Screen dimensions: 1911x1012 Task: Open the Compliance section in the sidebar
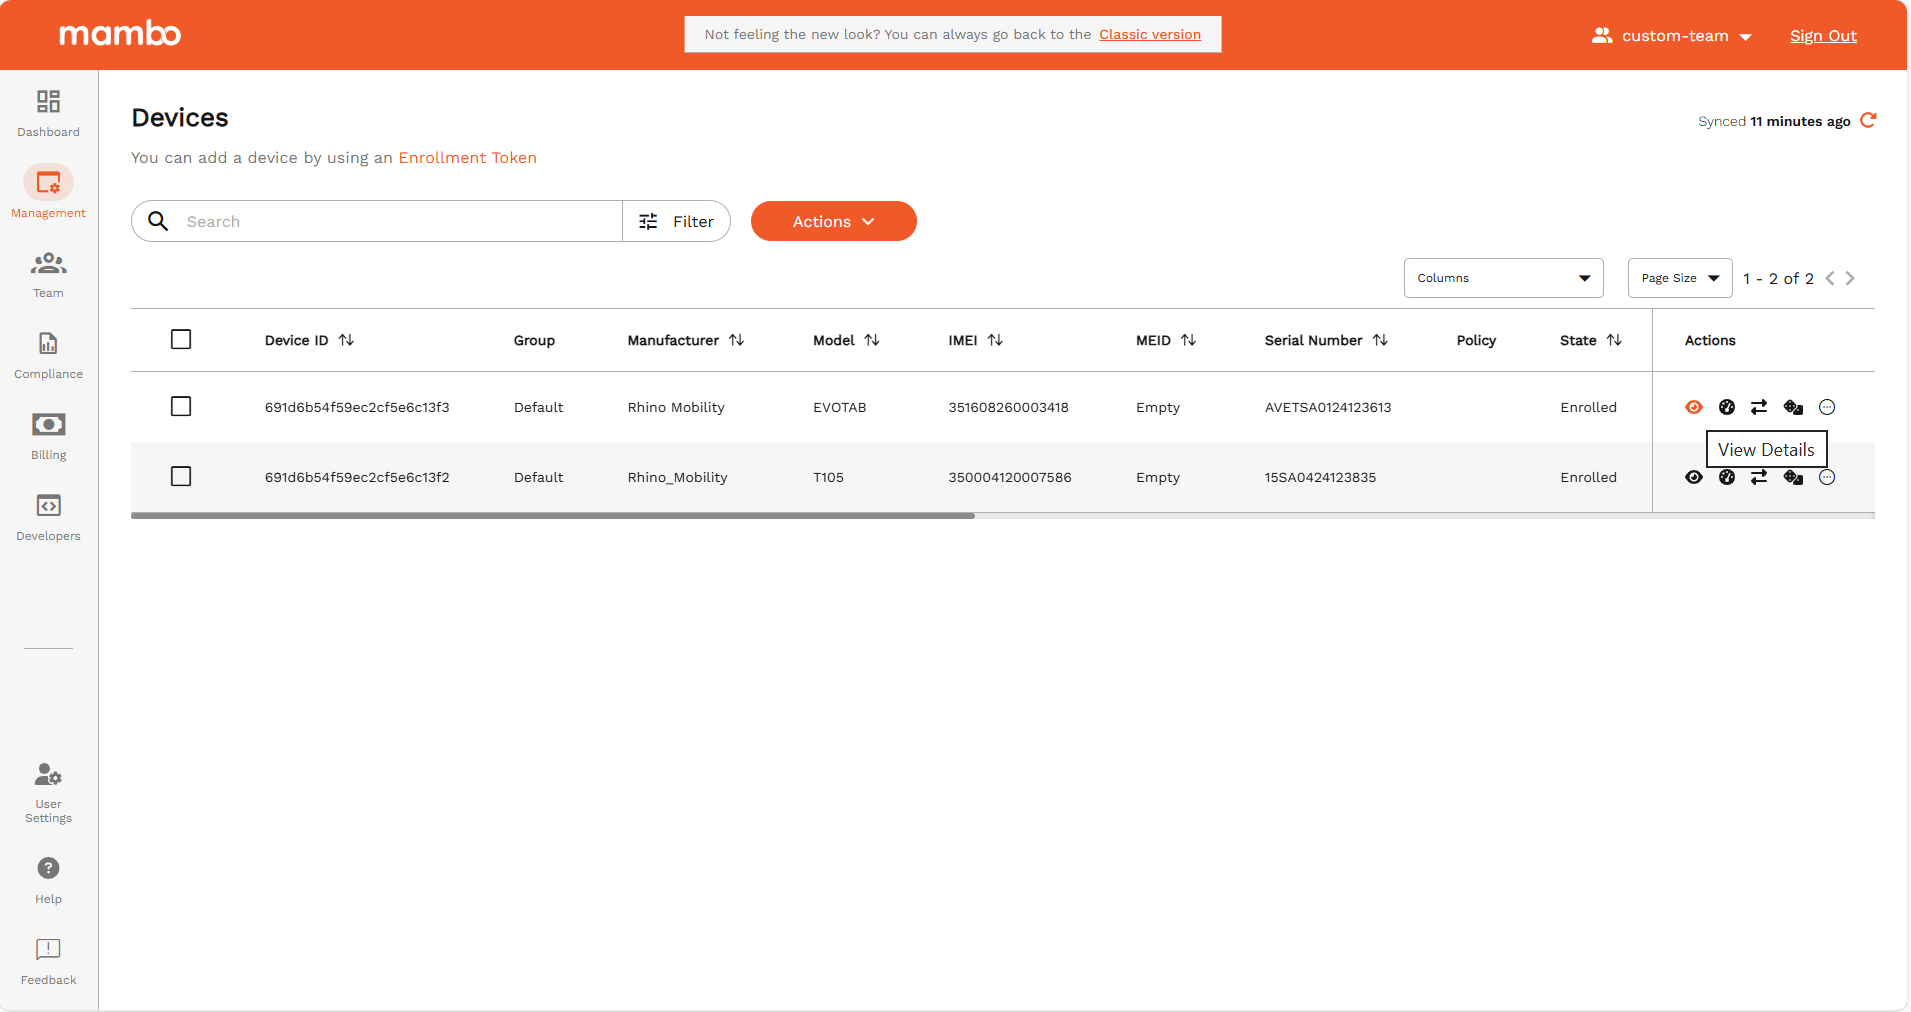point(48,355)
